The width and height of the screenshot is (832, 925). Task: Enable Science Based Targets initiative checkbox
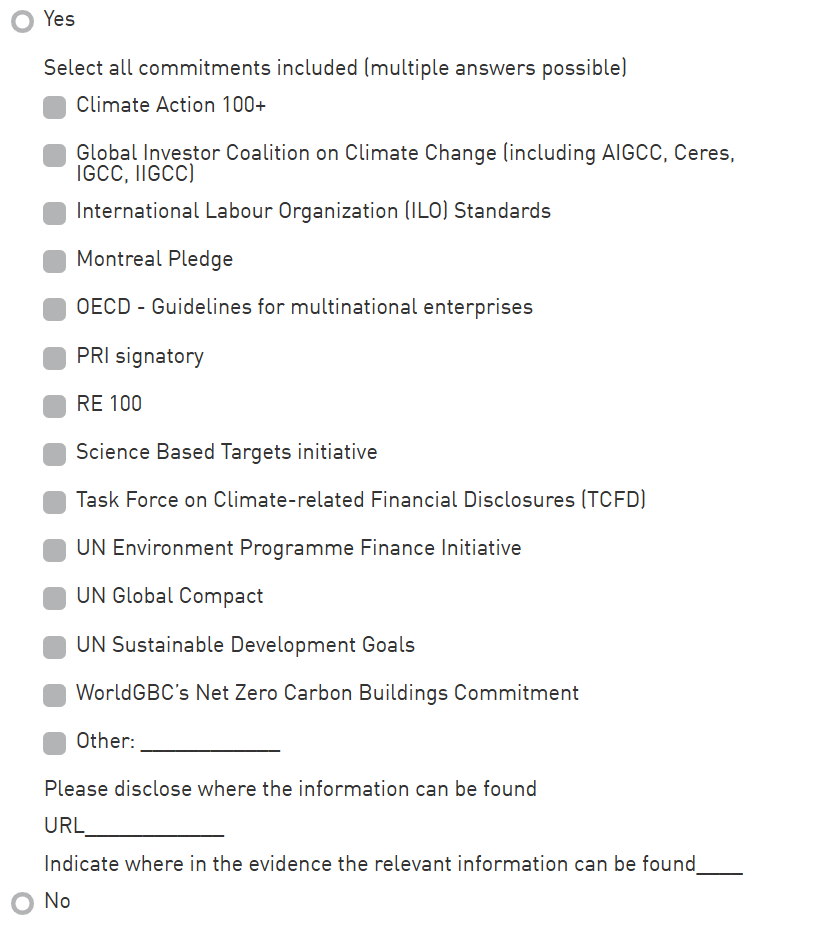pos(55,454)
